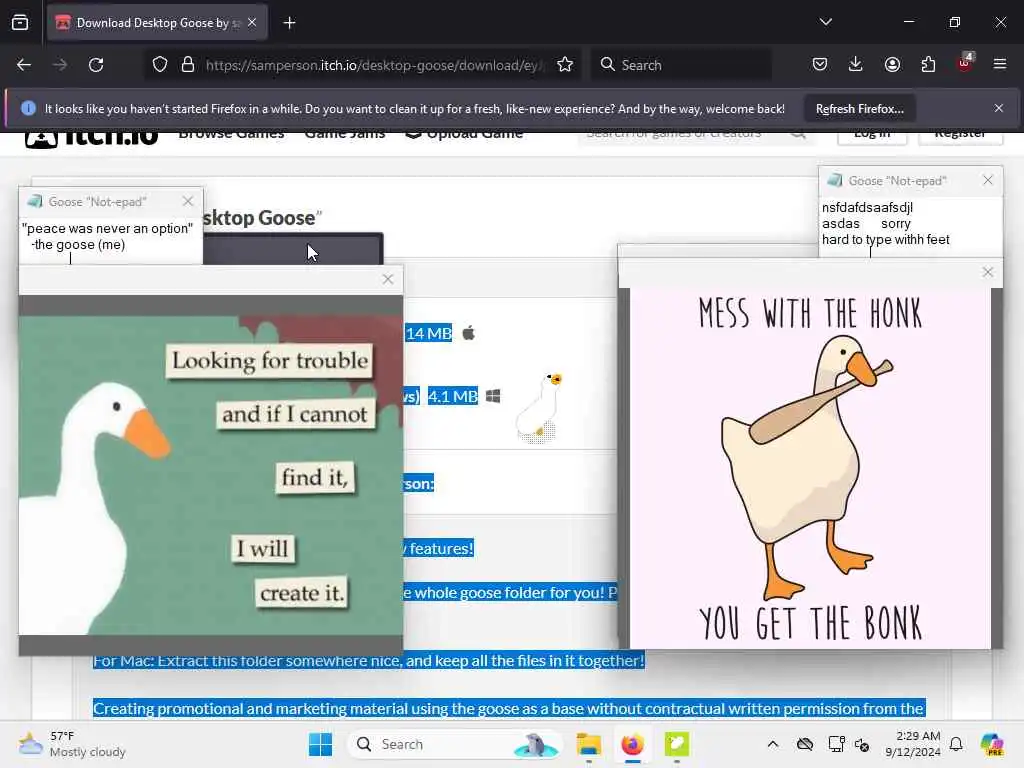Screen dimensions: 1024x768
Task: Click the Windows platform icon
Action: click(493, 396)
